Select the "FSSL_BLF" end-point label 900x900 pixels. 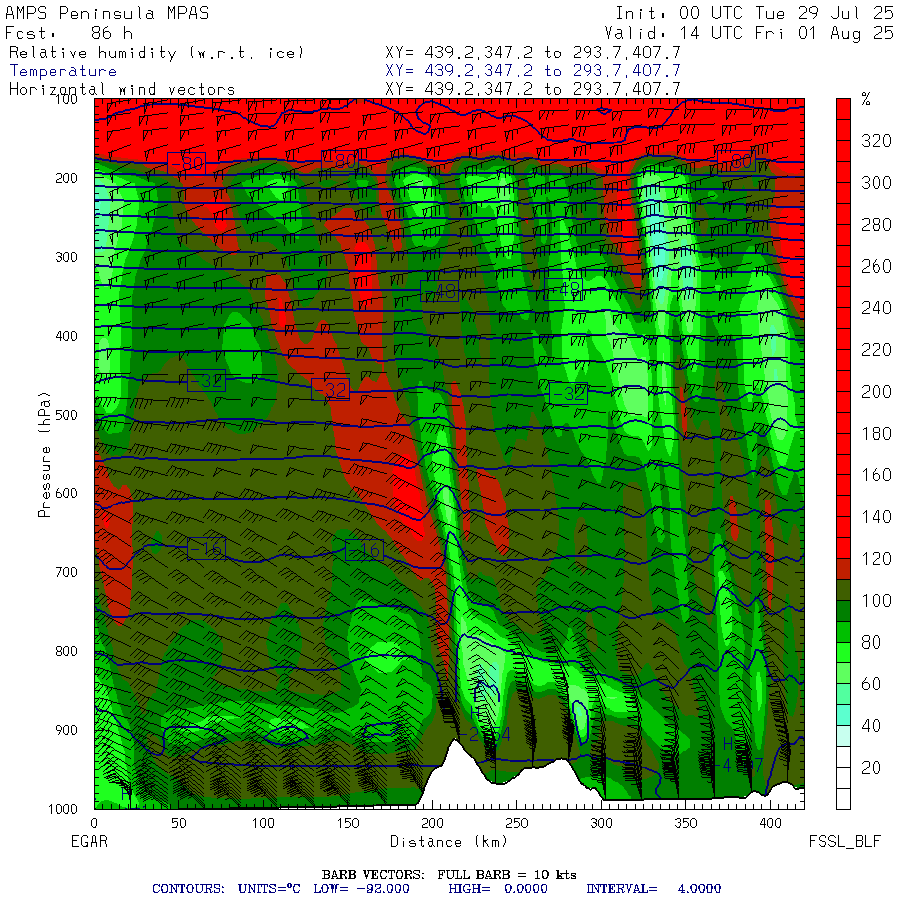(844, 841)
